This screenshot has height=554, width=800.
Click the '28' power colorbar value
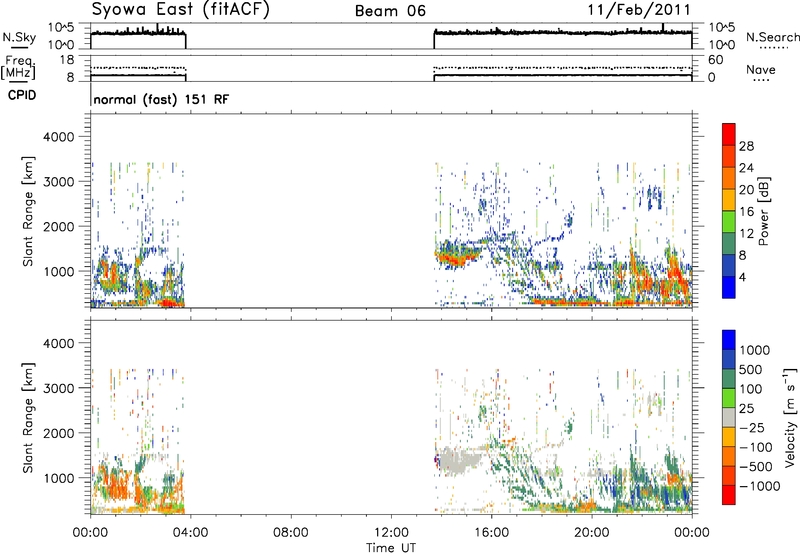[x=746, y=146]
